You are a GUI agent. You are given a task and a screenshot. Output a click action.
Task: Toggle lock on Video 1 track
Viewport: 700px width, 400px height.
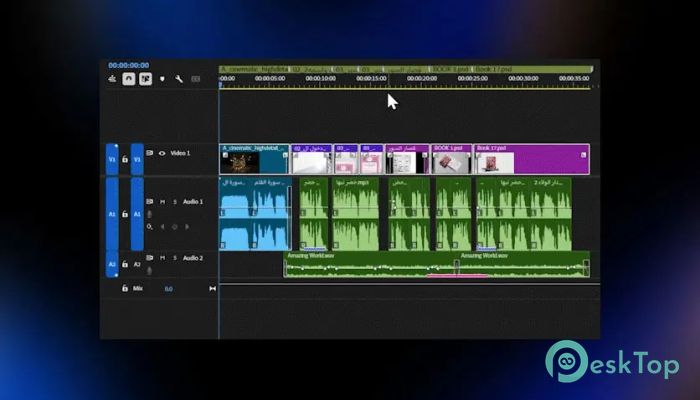[125, 159]
